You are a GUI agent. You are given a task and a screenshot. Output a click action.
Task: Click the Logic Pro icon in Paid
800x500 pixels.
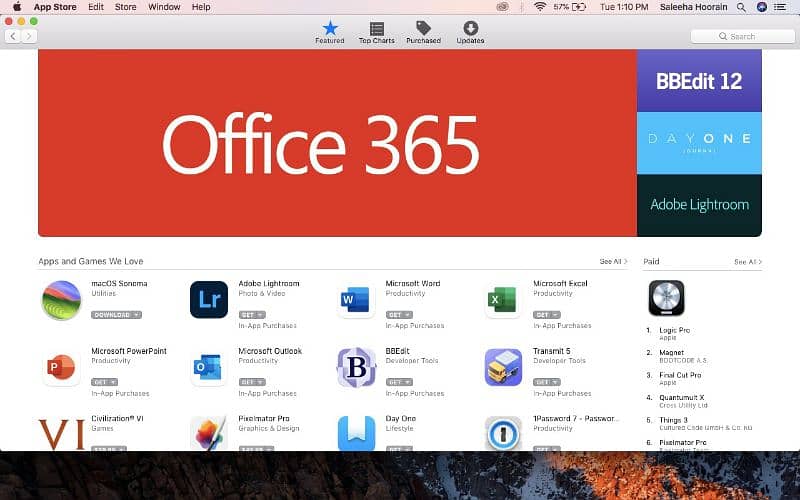[x=666, y=298]
